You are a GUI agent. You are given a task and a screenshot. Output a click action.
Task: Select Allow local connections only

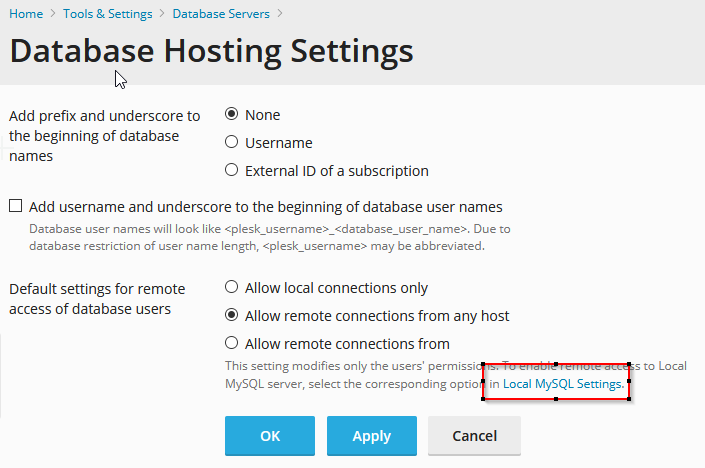click(232, 288)
